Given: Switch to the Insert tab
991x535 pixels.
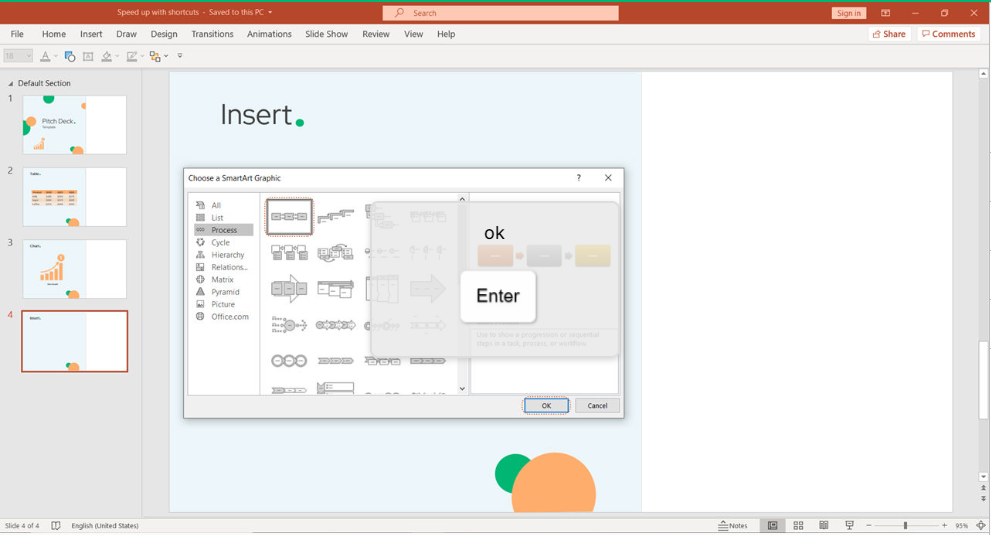Looking at the screenshot, I should coord(91,34).
